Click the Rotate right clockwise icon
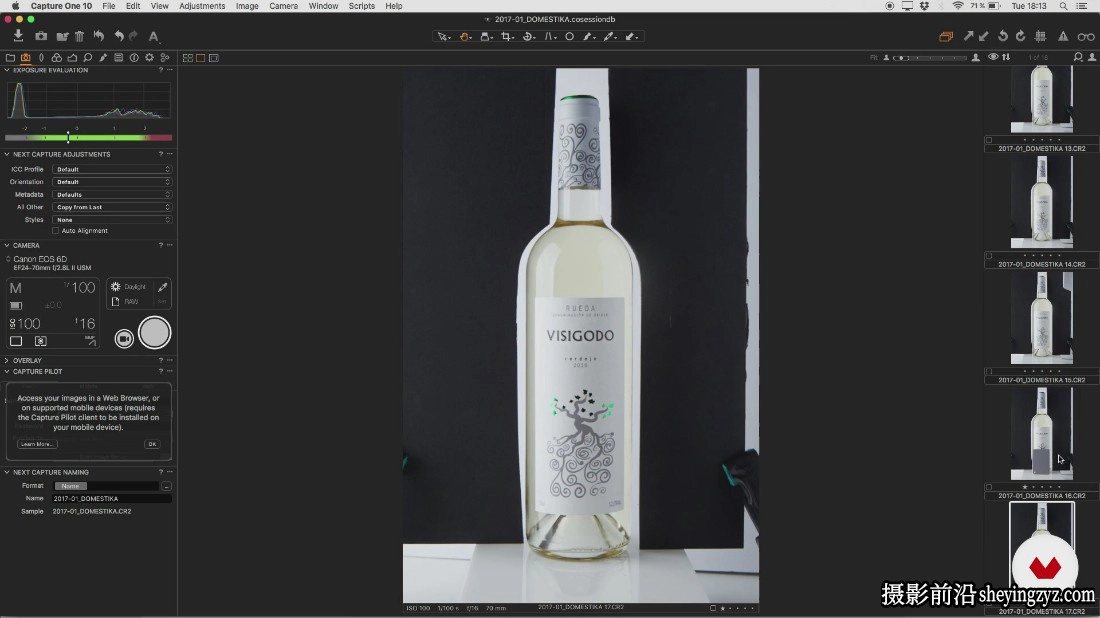 click(x=1021, y=36)
